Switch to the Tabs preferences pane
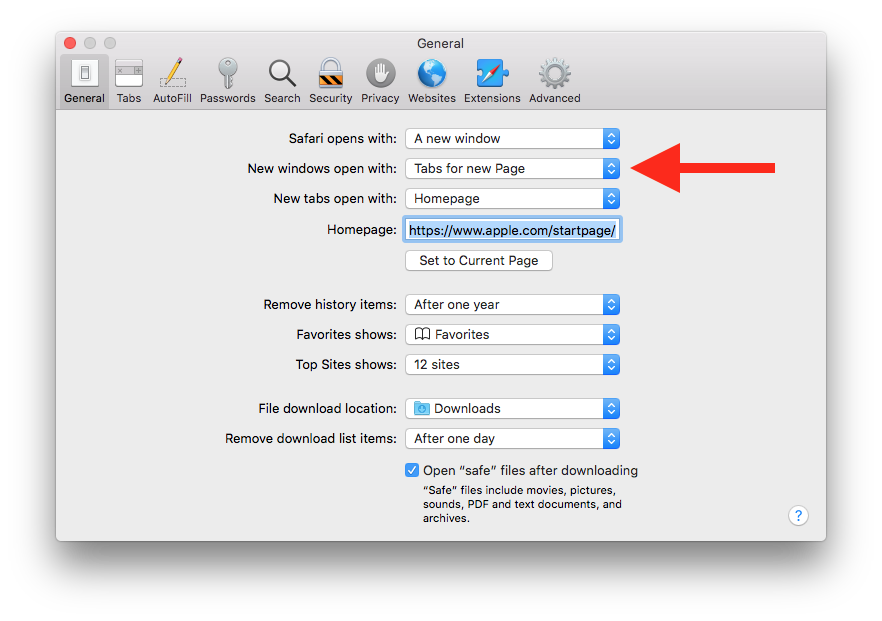The height and width of the screenshot is (621, 882). (129, 81)
